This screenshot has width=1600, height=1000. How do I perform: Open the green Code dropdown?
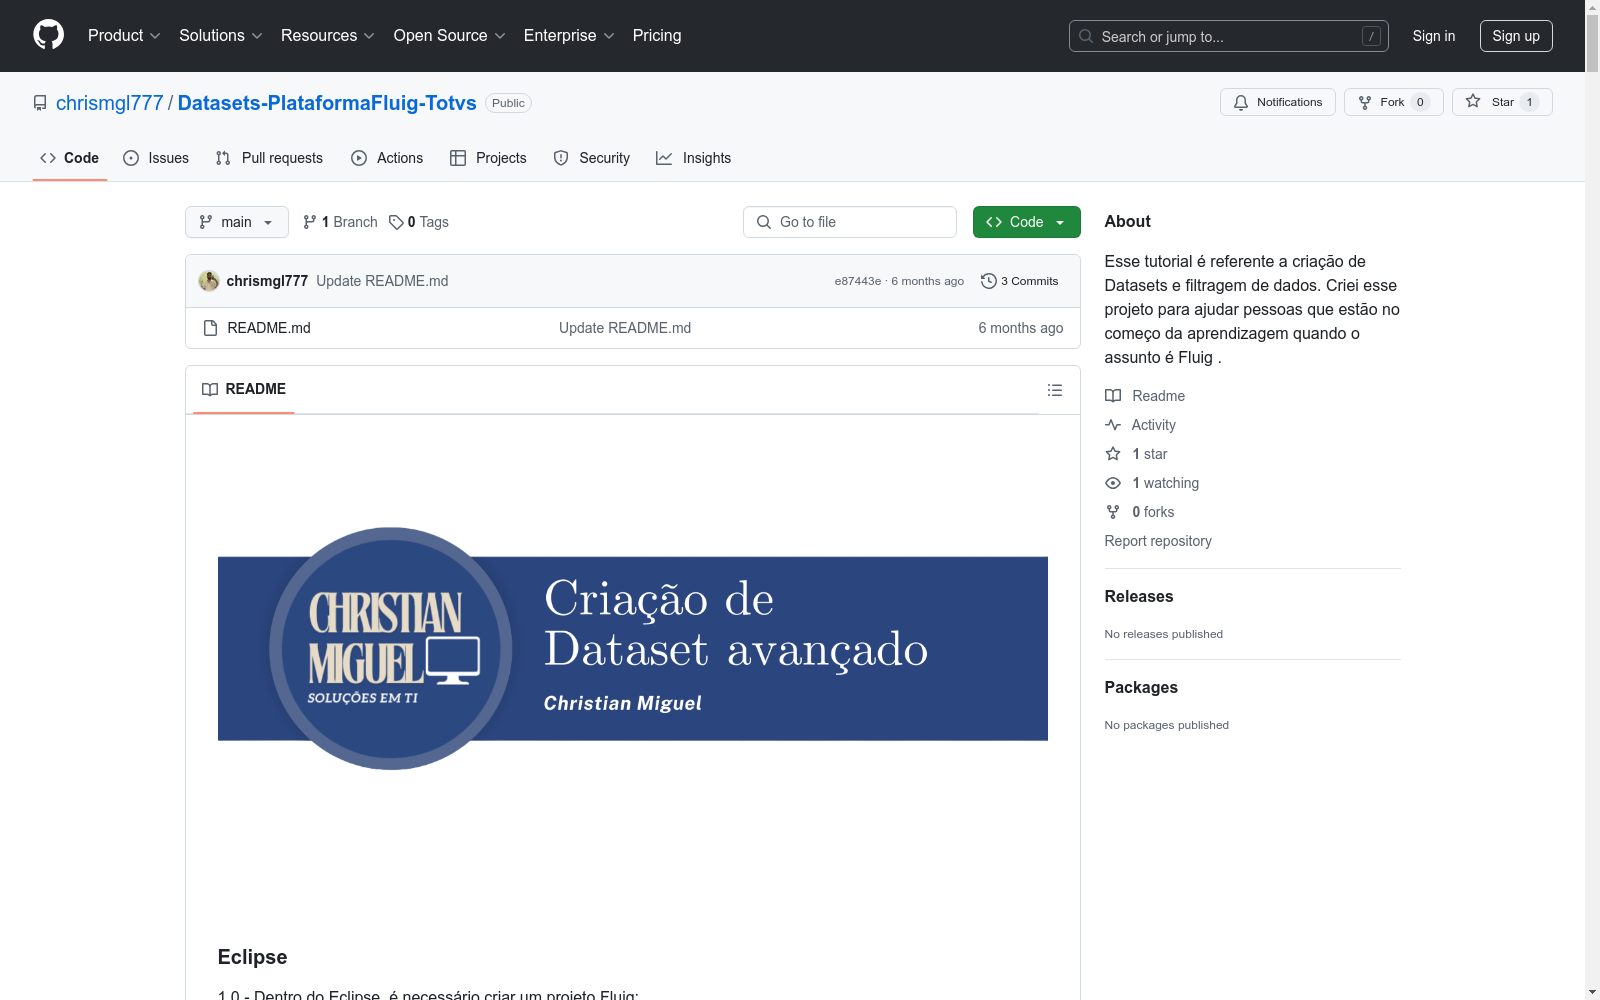(1026, 222)
